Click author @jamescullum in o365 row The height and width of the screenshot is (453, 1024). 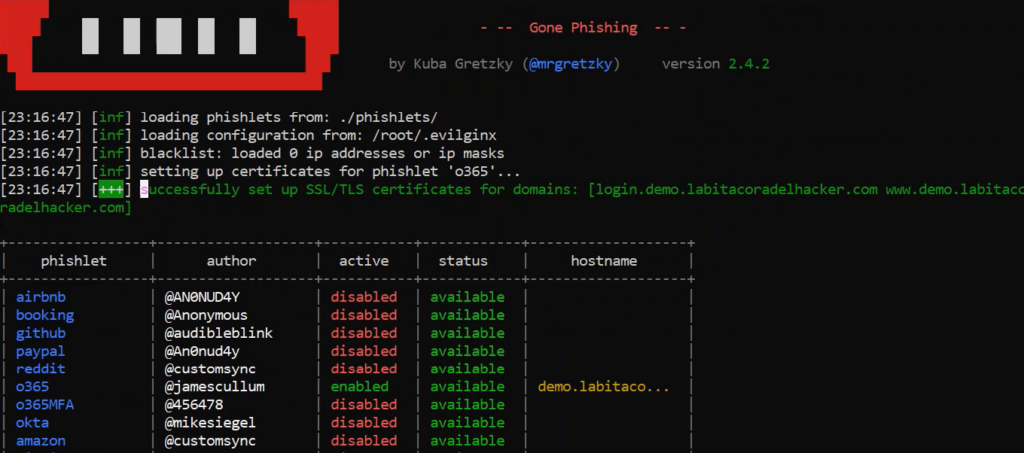tap(214, 386)
